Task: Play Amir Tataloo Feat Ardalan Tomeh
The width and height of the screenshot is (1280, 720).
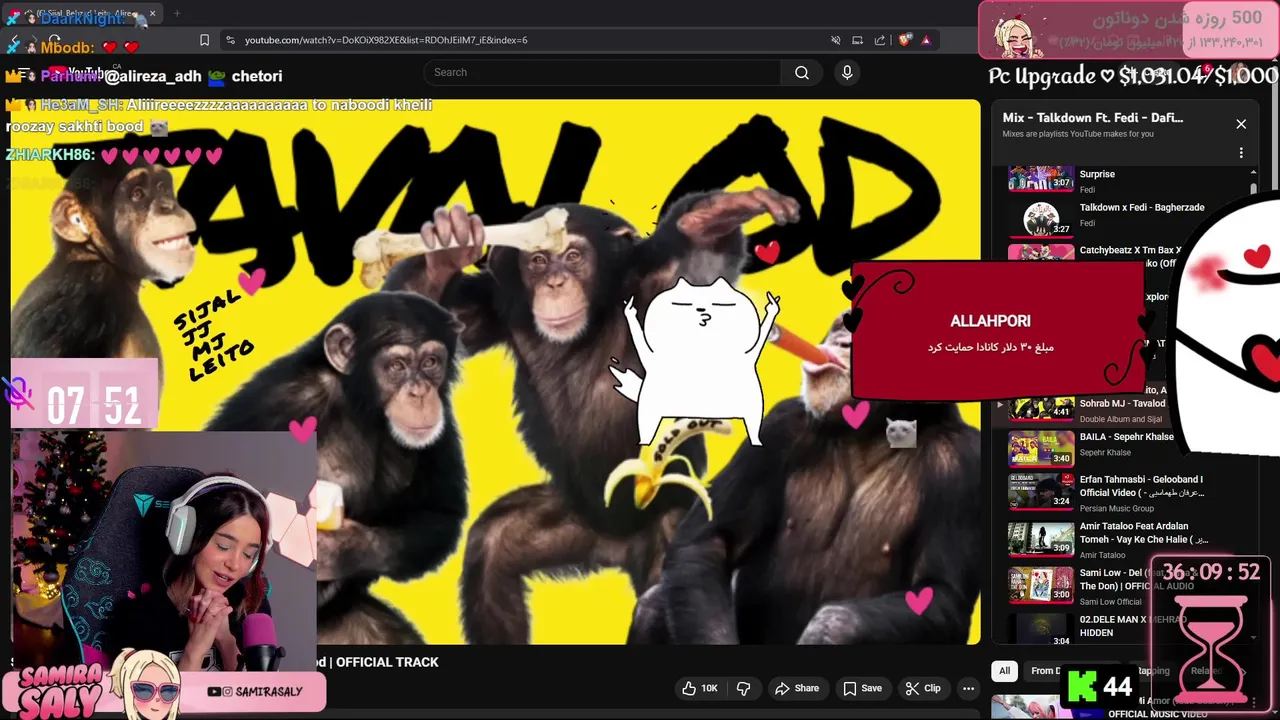Action: 1144,533
